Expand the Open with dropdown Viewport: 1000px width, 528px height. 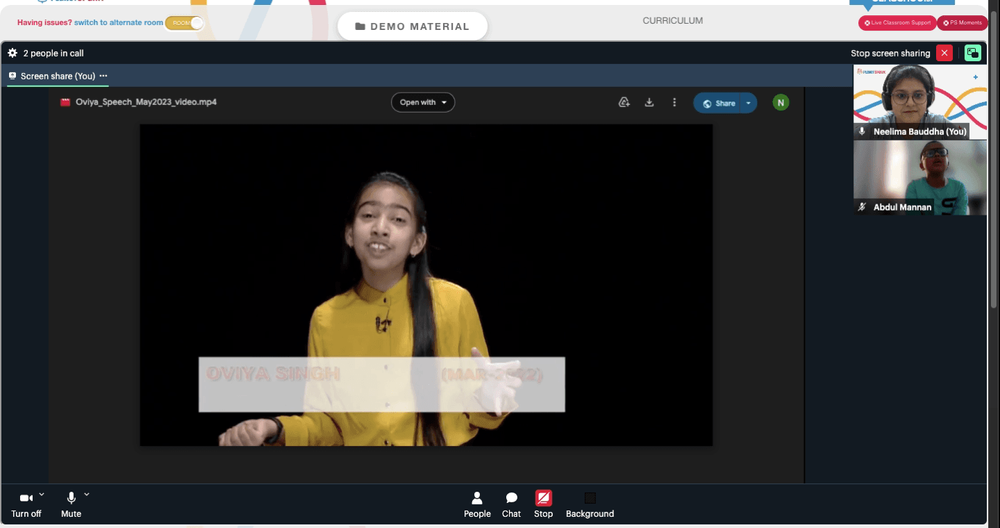click(423, 102)
